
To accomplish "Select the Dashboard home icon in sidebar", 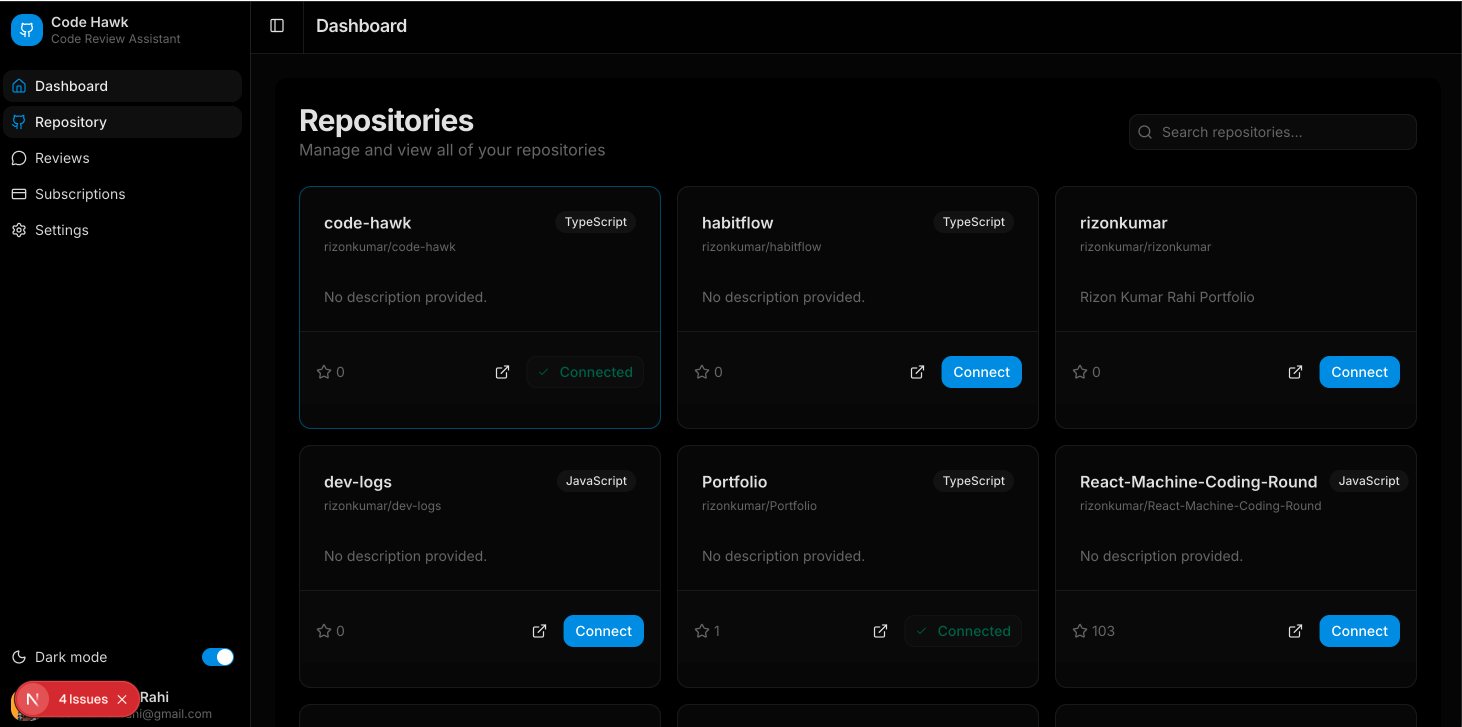I will (x=18, y=86).
